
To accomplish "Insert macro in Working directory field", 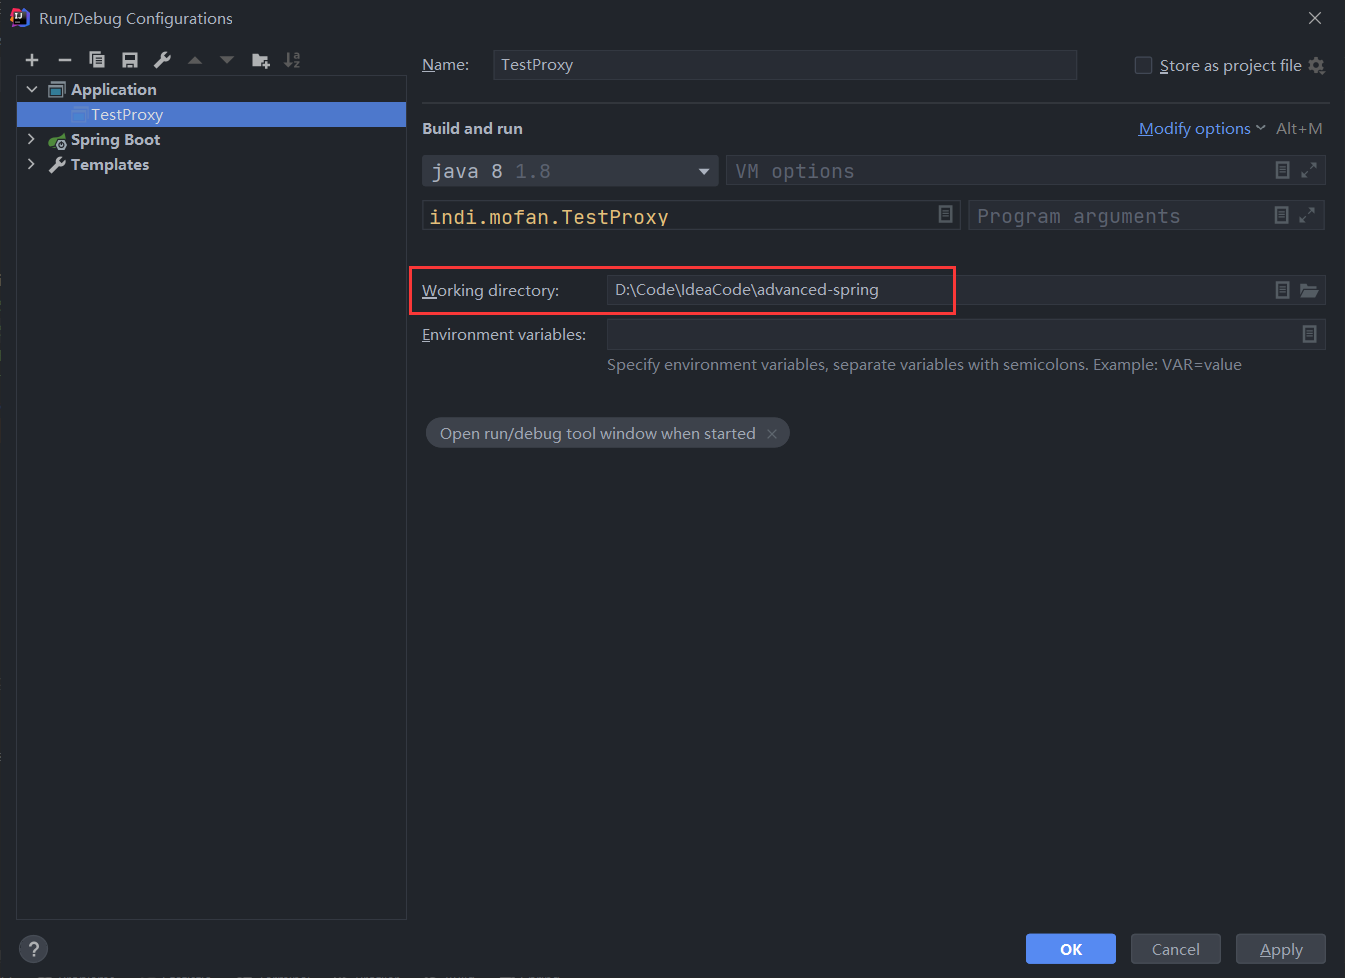I will point(1282,290).
